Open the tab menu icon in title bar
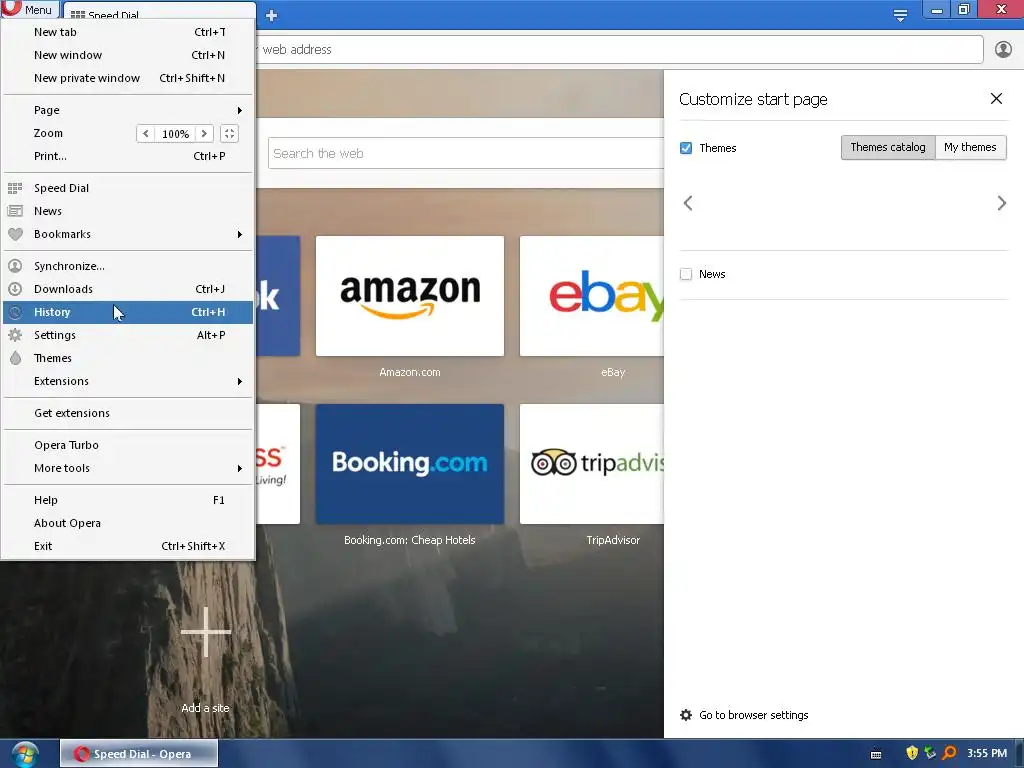1024x768 pixels. [900, 15]
